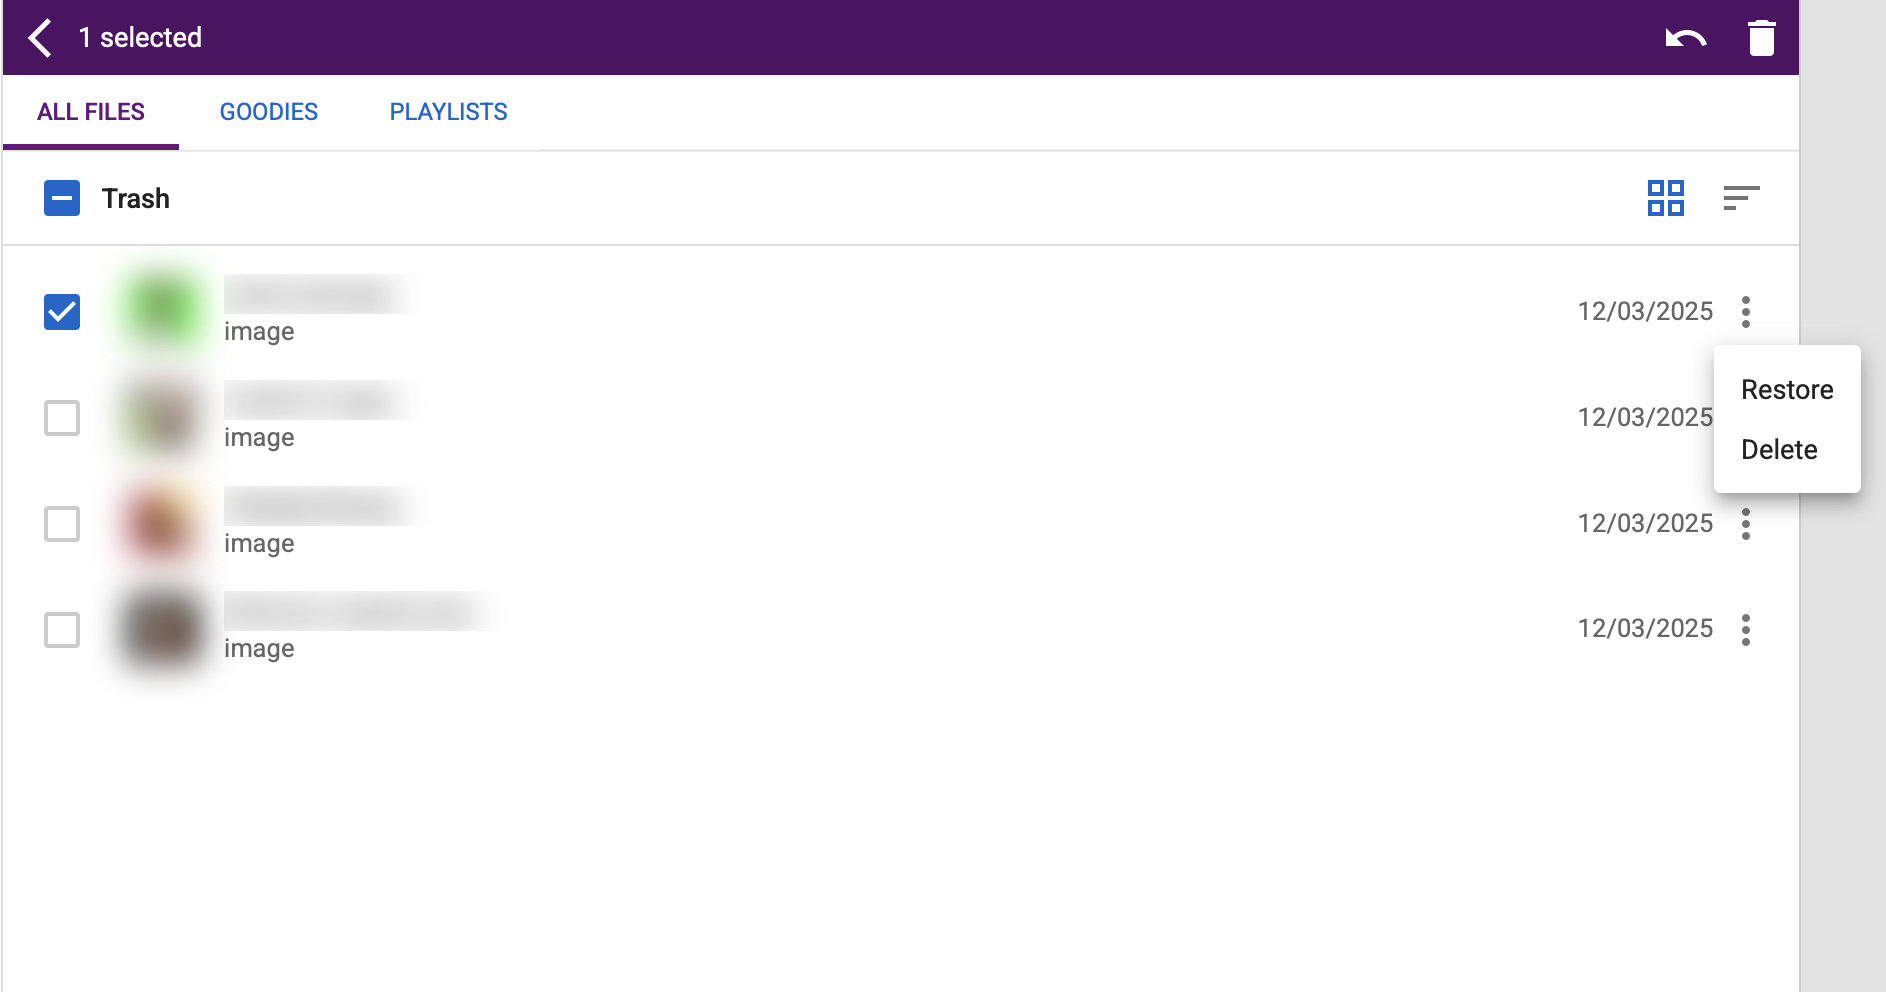Screen dimensions: 1886x992
Task: Open the three-dot menu for the red-orange thumbnail row
Action: (1746, 524)
